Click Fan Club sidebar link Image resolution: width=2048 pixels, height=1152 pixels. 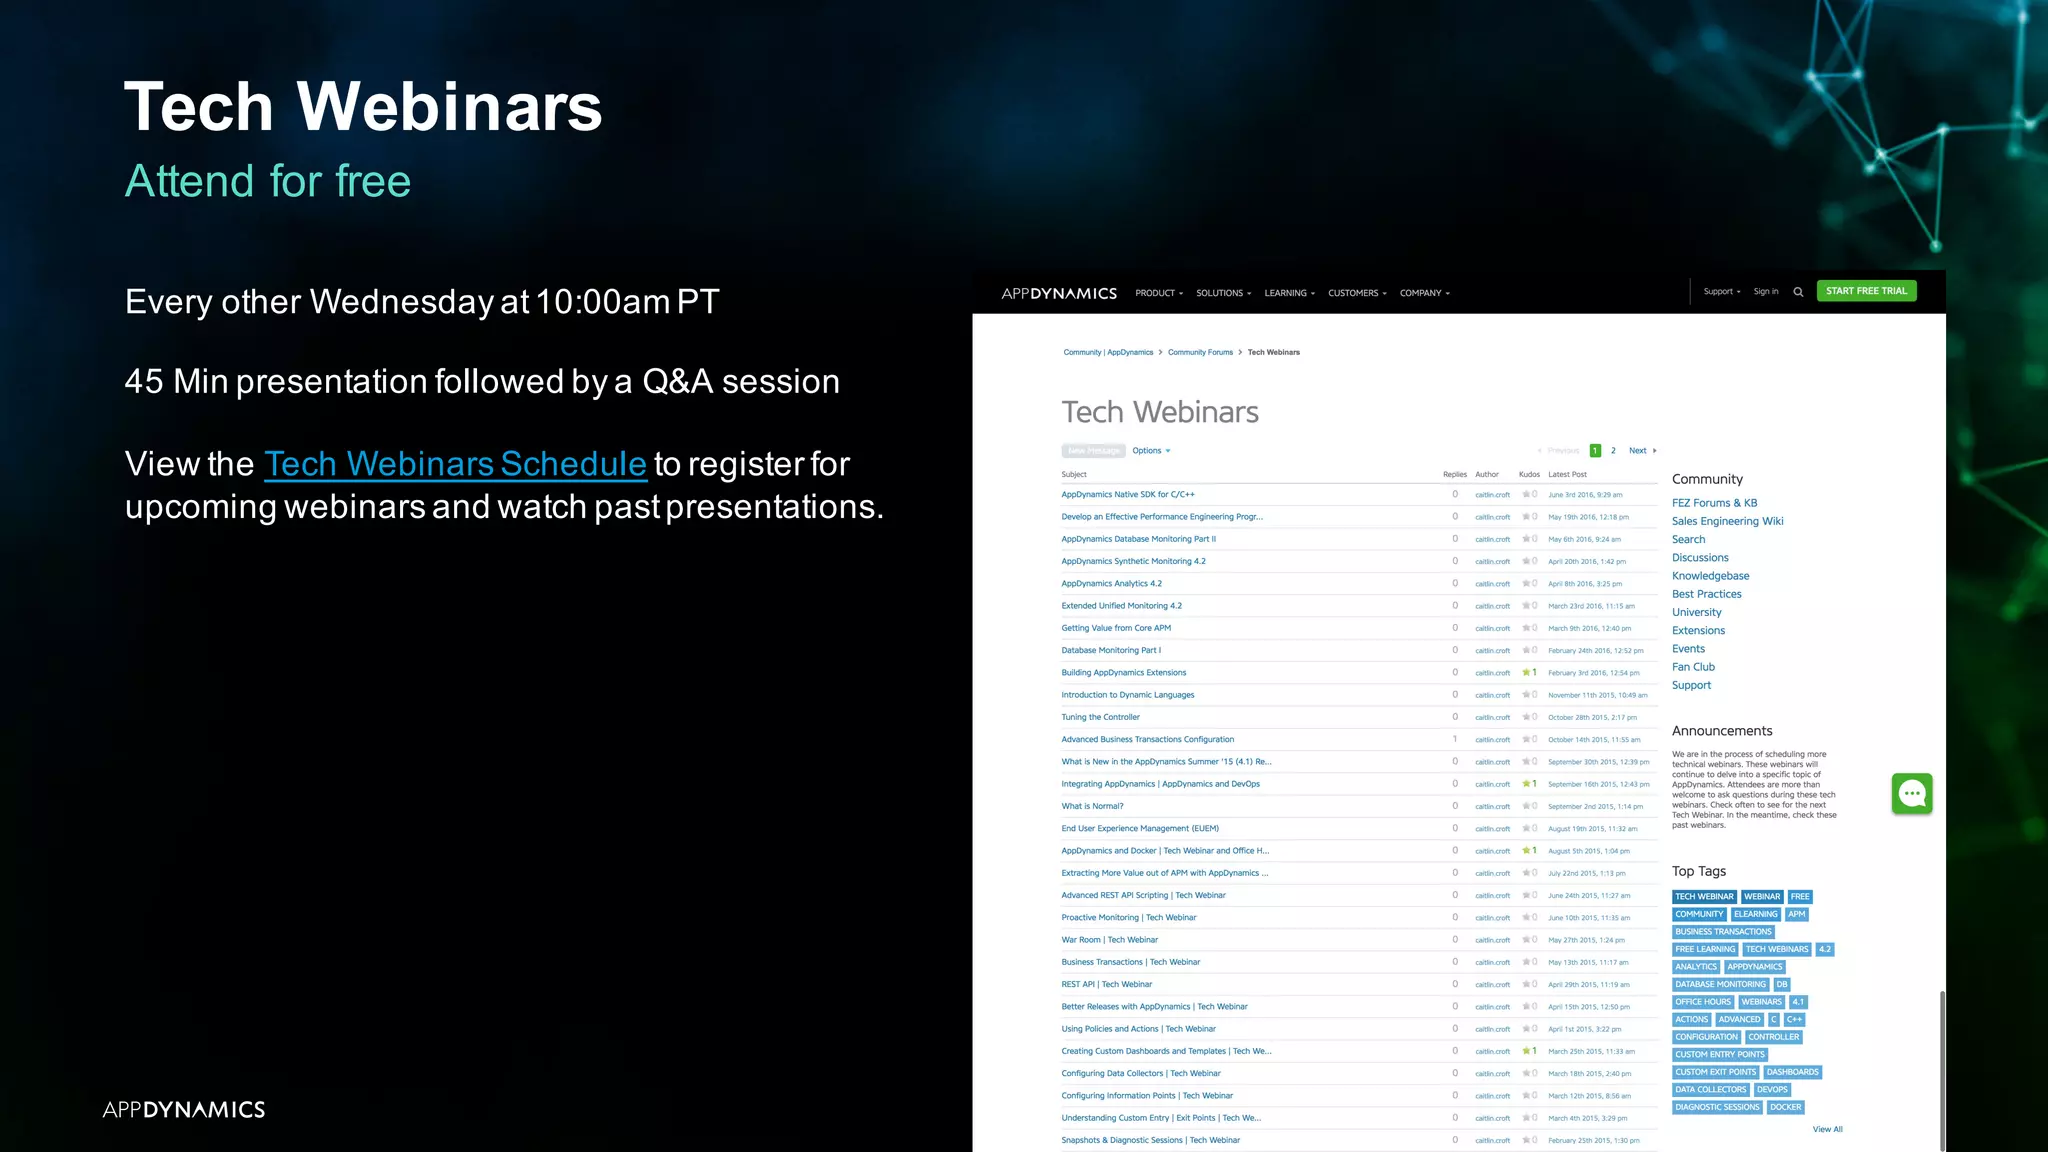[x=1693, y=667]
